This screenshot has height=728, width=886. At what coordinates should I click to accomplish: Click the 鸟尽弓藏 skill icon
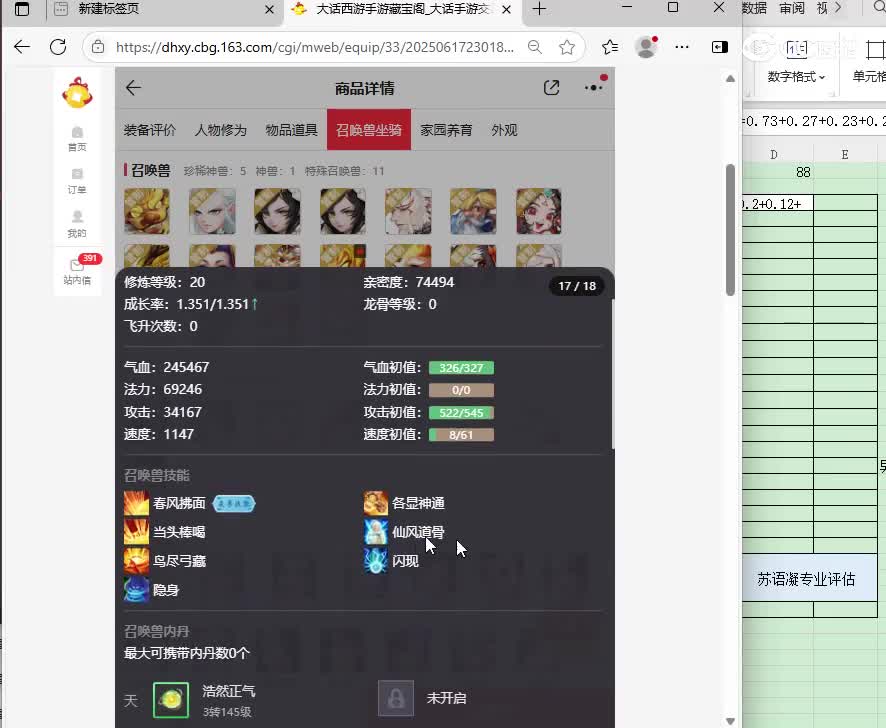[136, 561]
